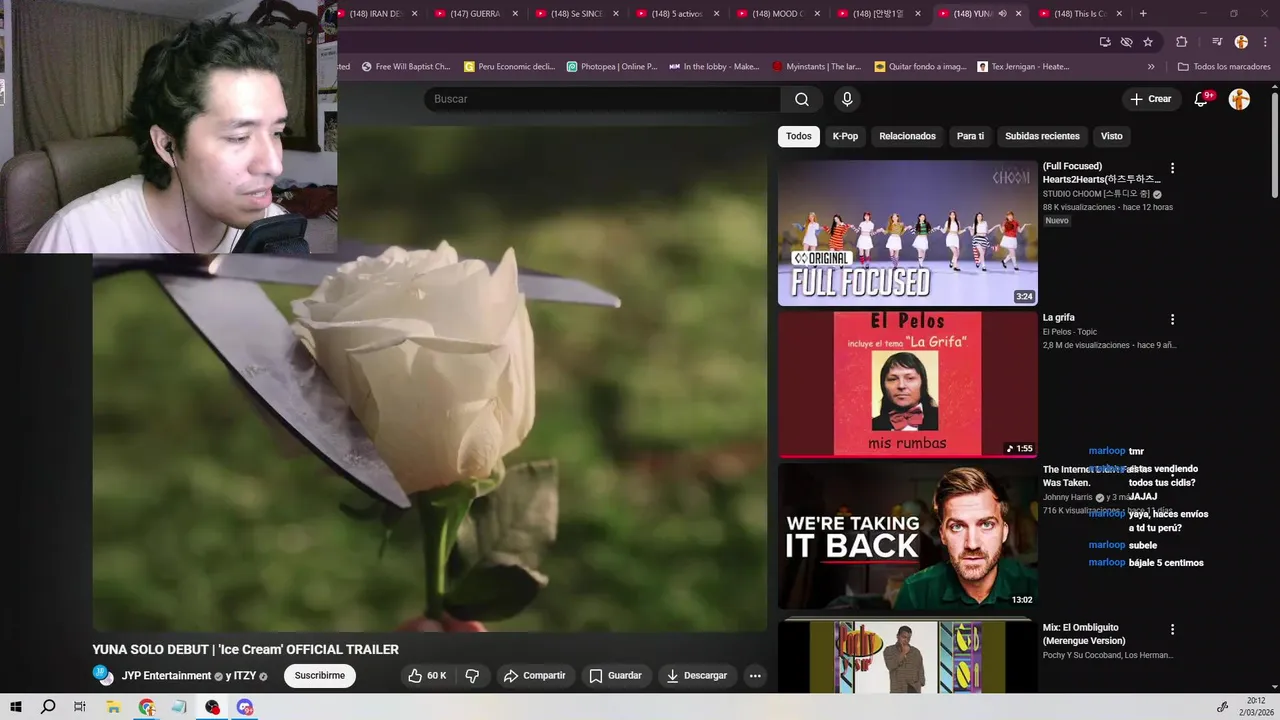
Task: Open Task View on the taskbar
Action: point(80,707)
